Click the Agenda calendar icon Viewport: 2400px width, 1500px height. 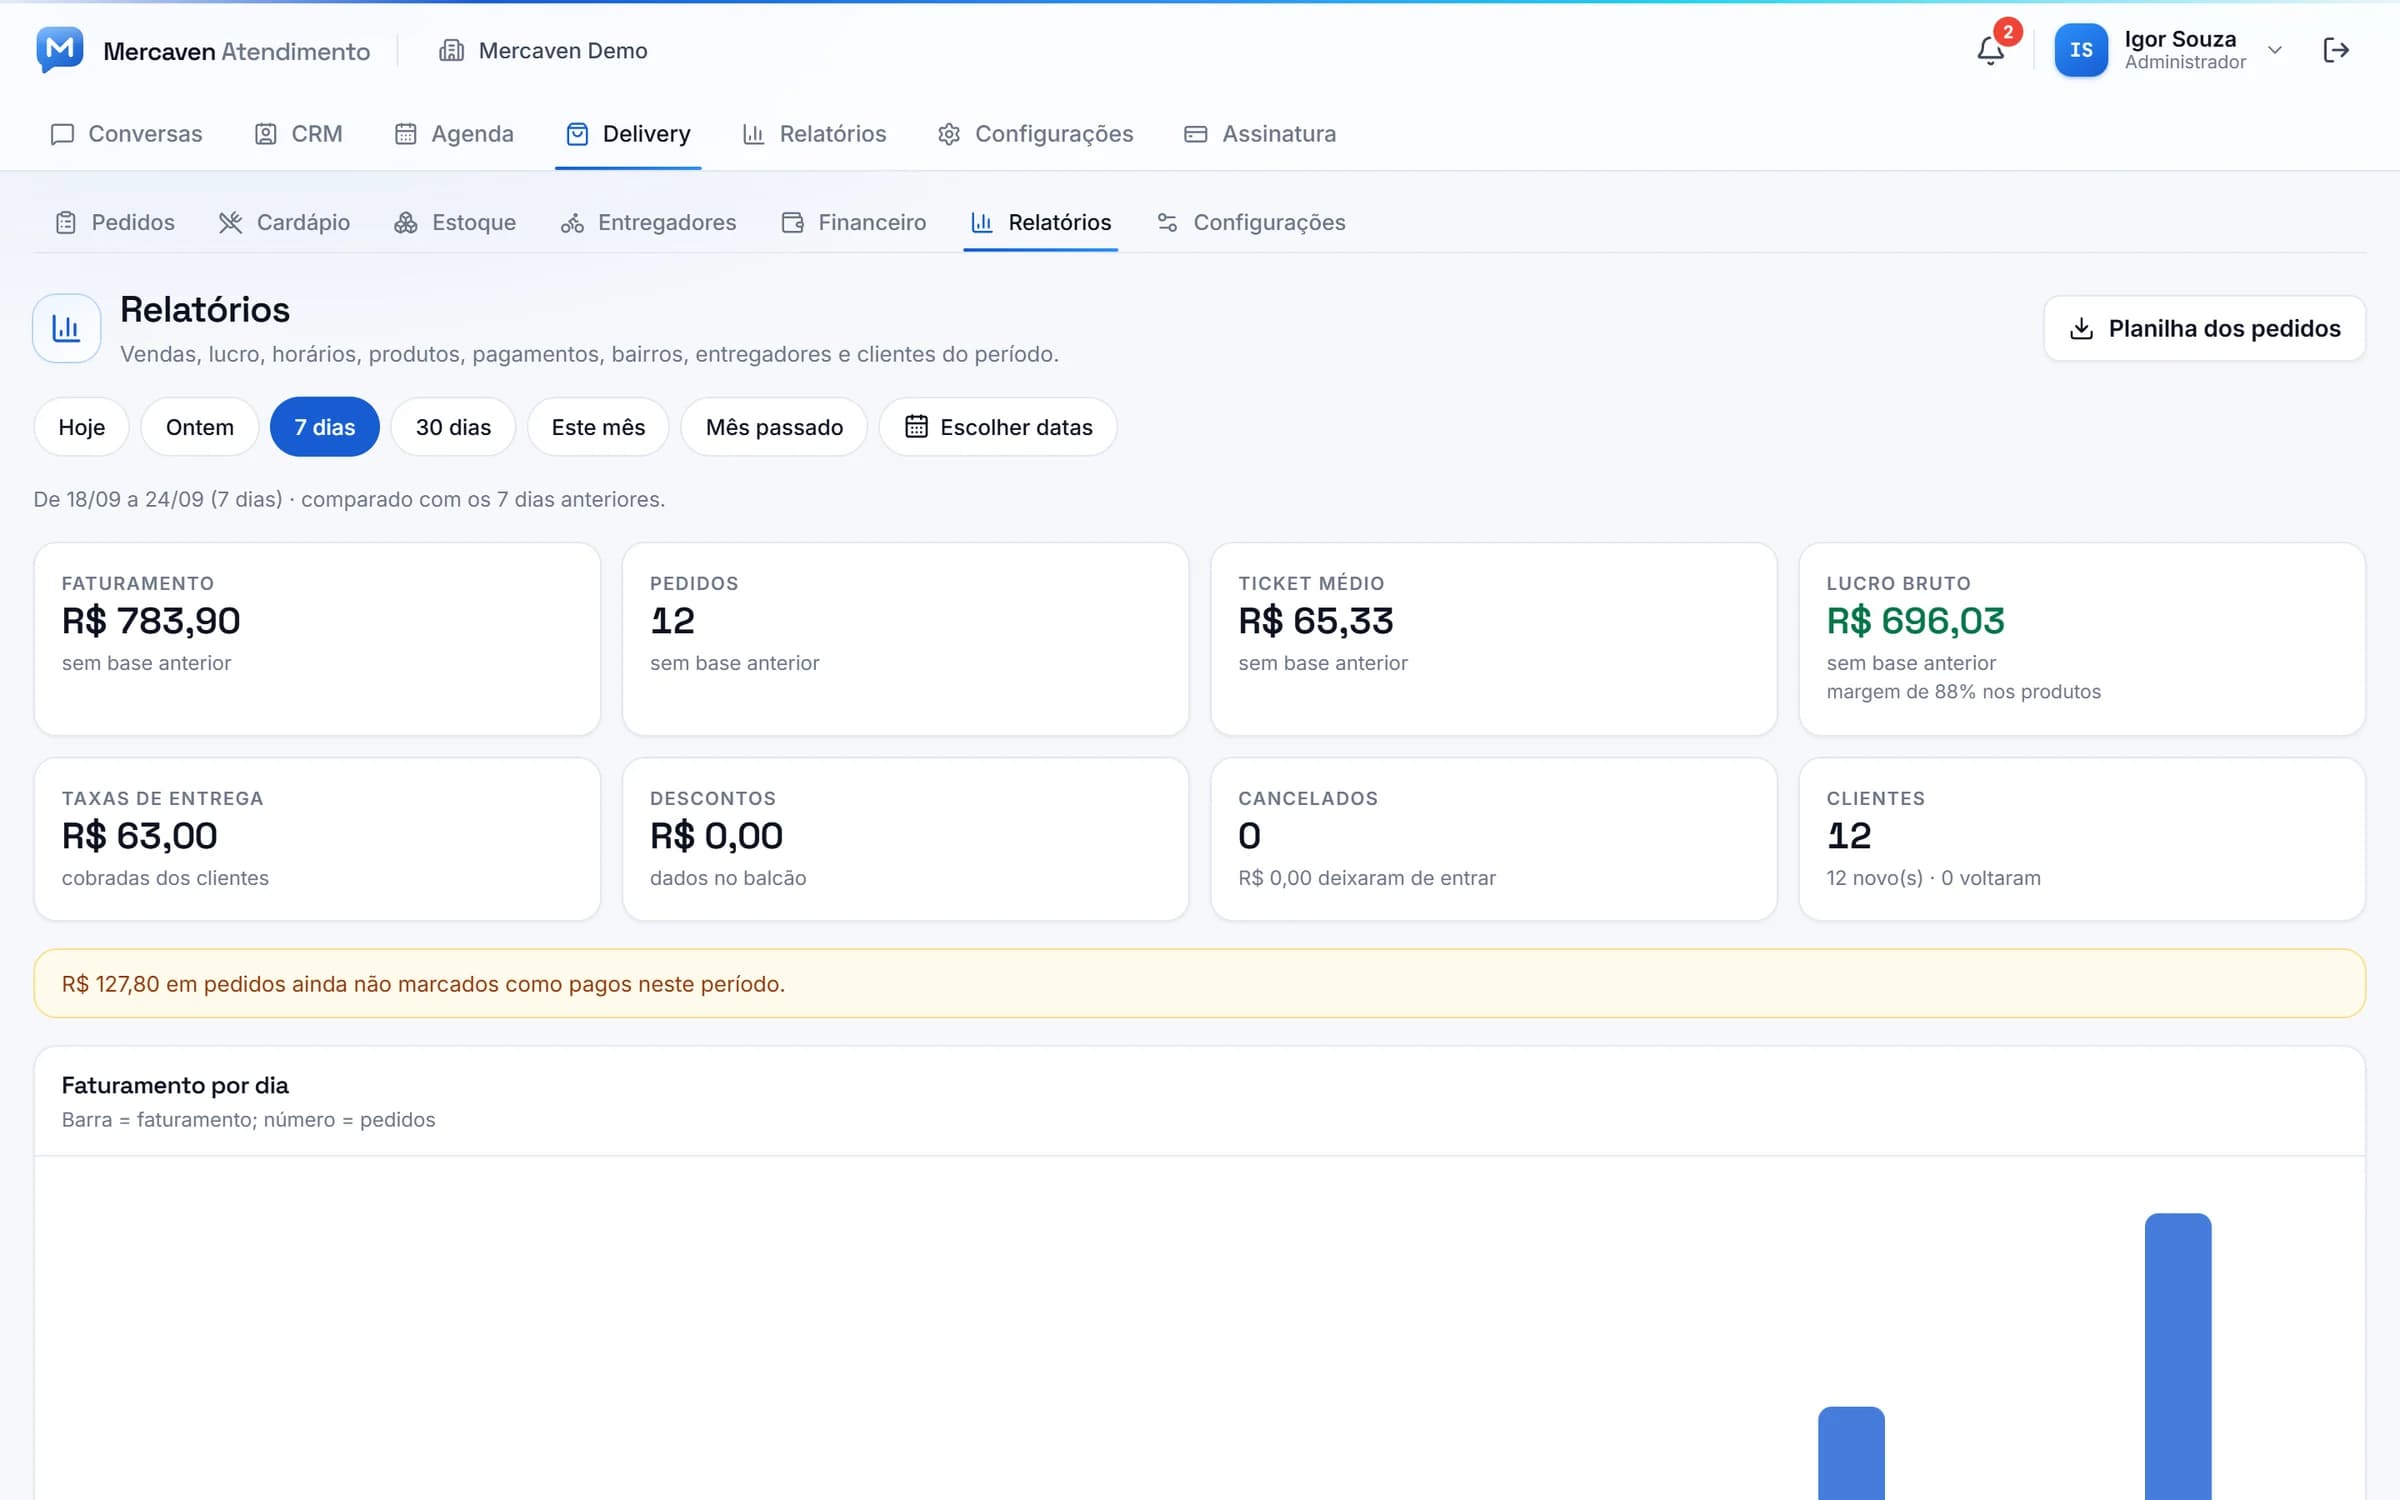point(405,134)
